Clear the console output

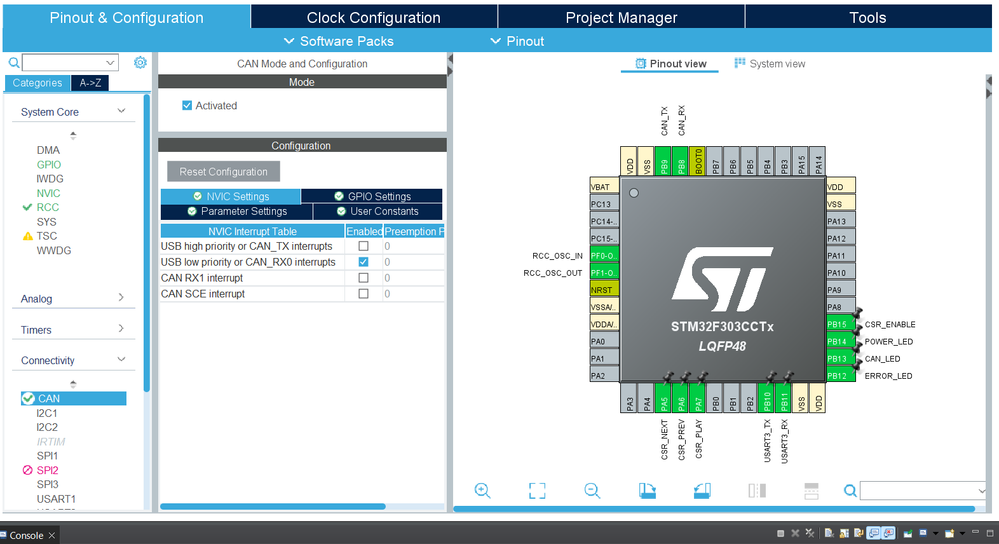coord(829,533)
